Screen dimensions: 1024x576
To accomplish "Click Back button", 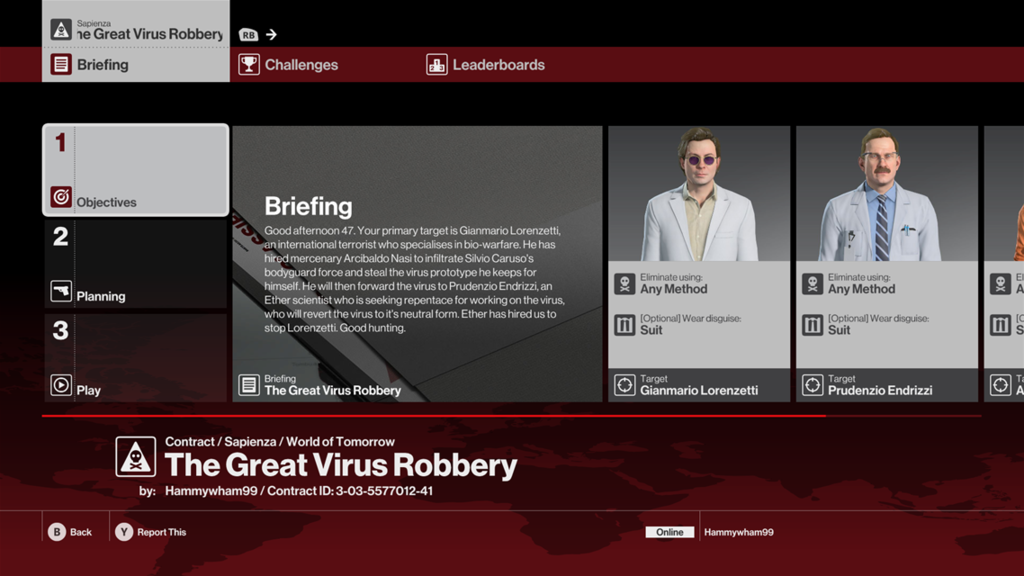I will tap(71, 532).
